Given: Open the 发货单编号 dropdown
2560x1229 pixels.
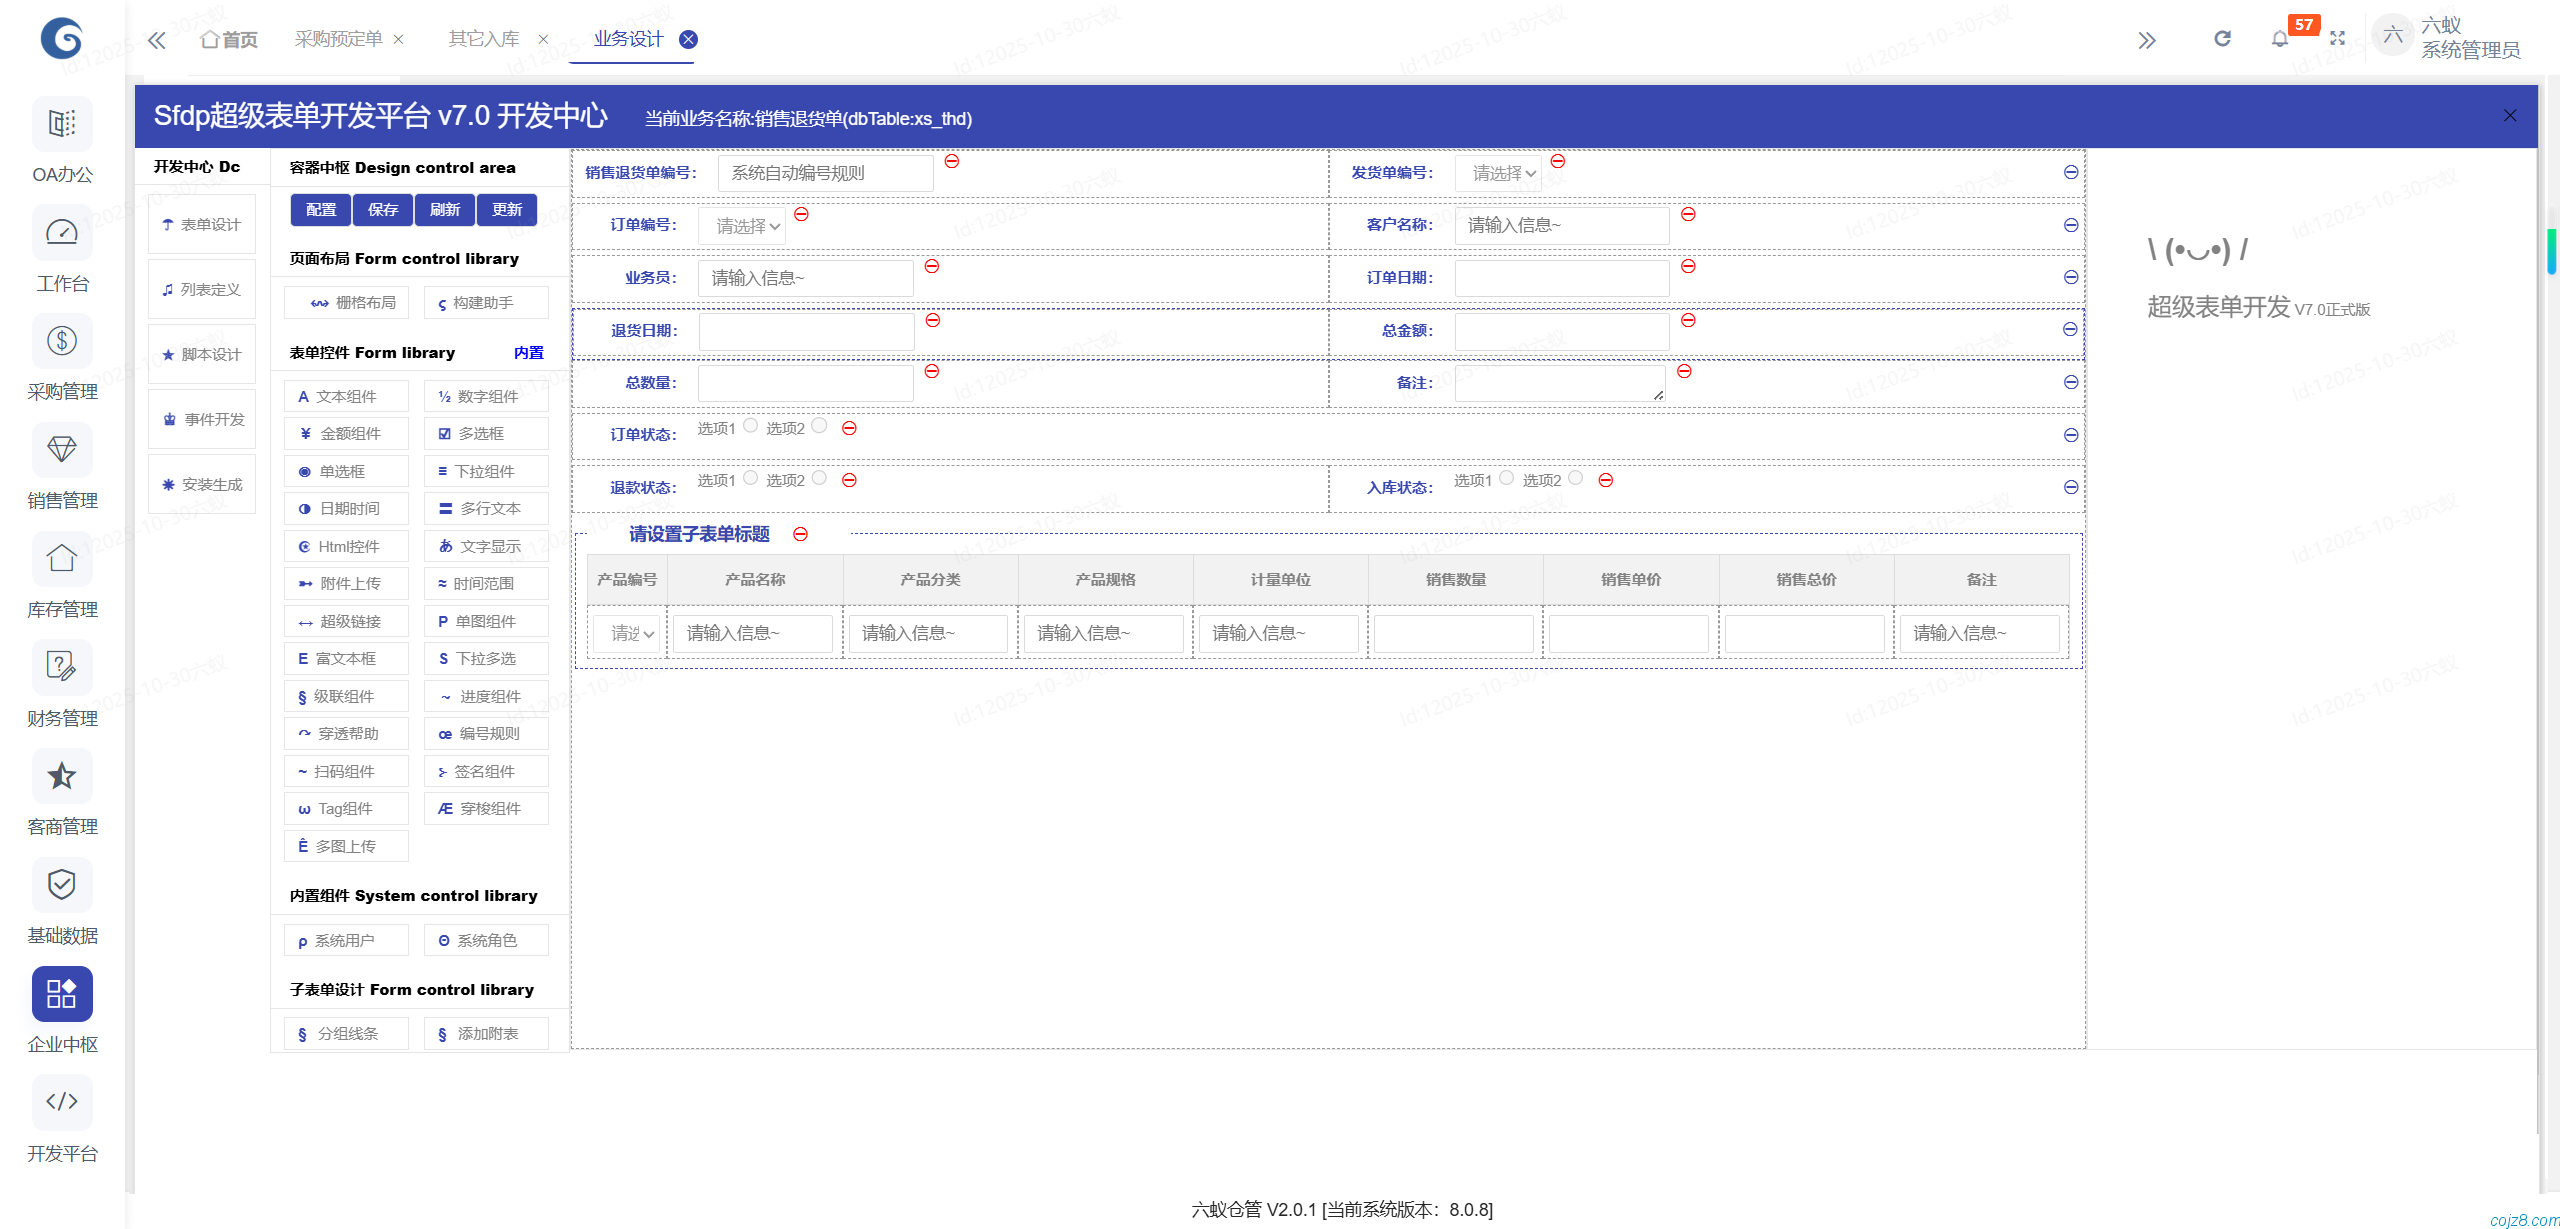Looking at the screenshot, I should click(1498, 172).
